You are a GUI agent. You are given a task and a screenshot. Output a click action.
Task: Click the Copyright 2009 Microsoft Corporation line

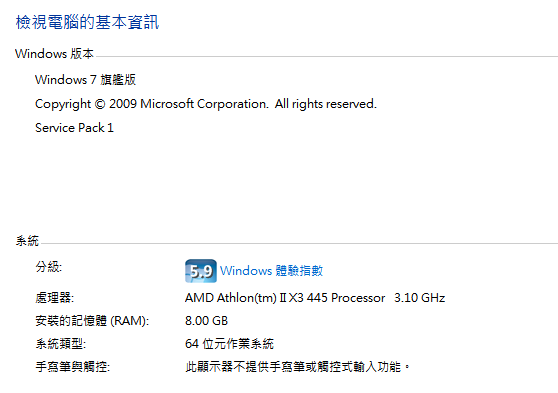206,104
